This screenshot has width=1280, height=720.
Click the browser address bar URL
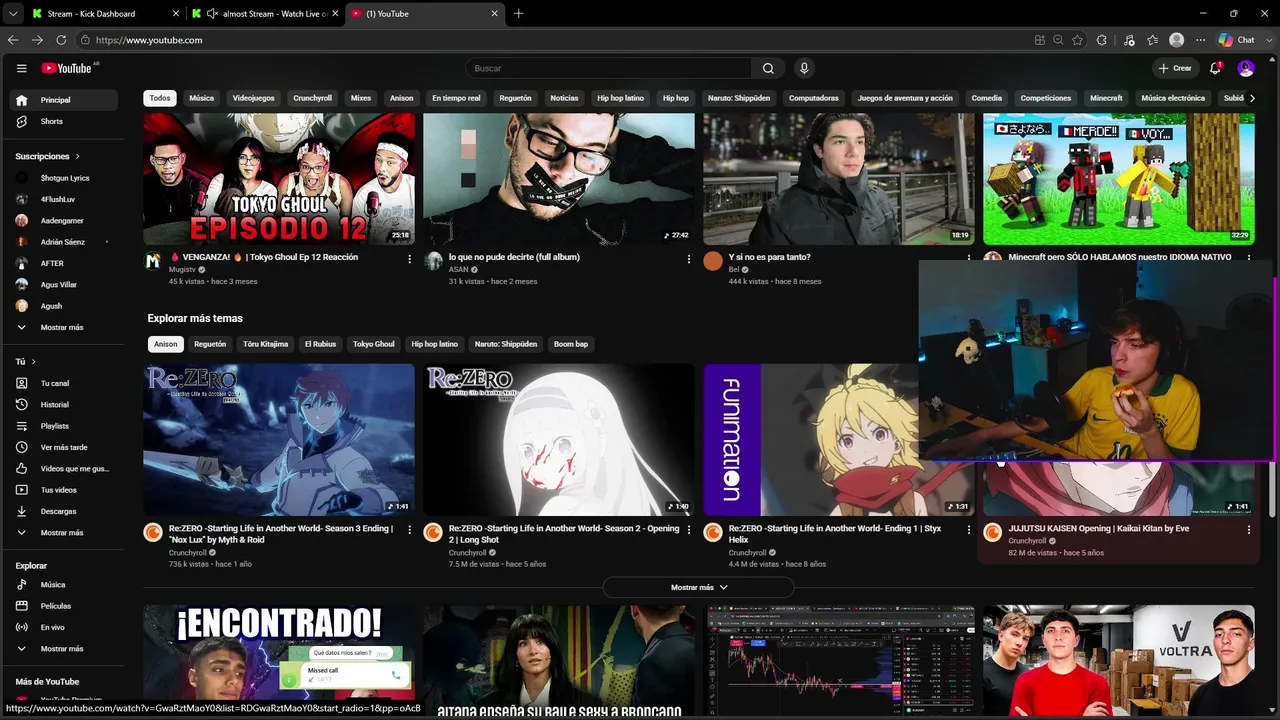click(149, 40)
